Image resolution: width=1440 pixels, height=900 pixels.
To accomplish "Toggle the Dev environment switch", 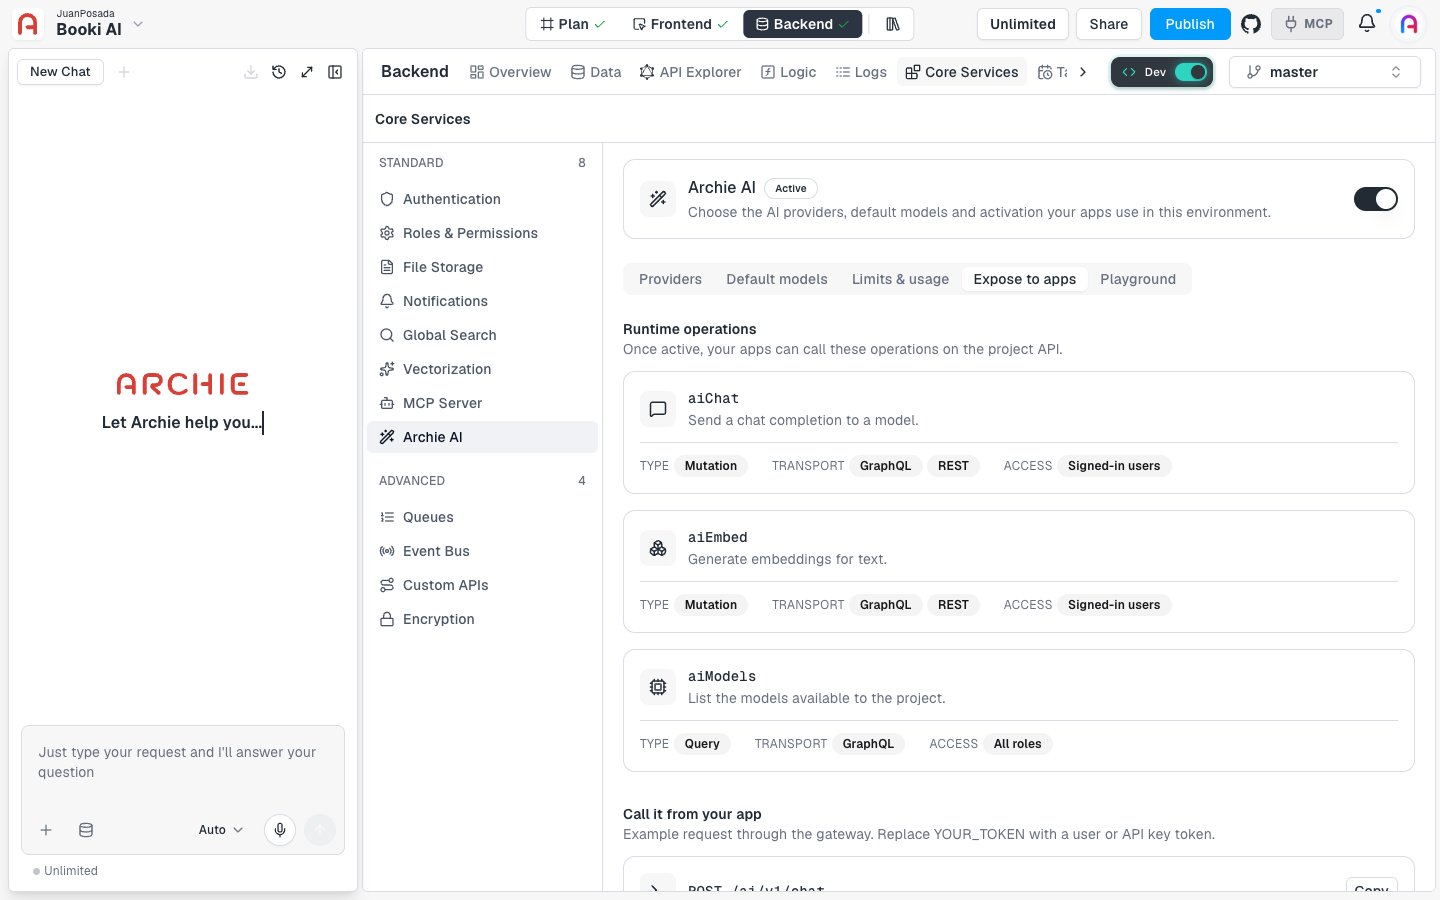I will pos(1190,72).
